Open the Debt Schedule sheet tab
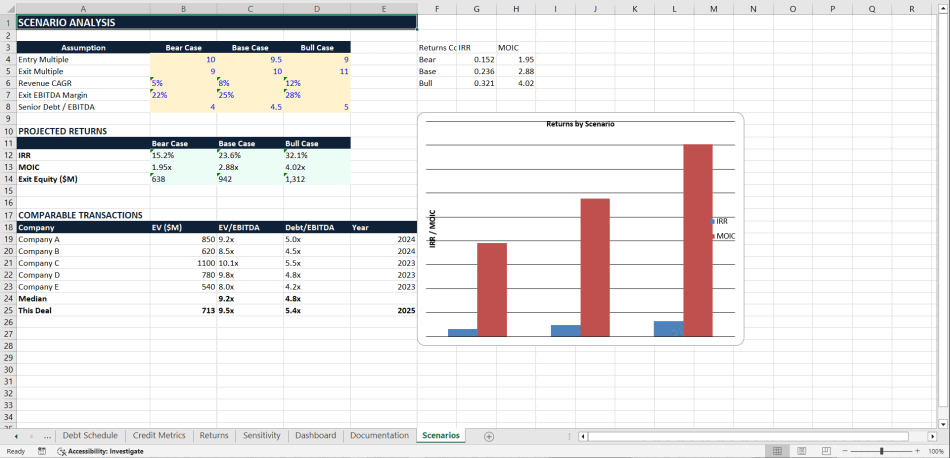The image size is (950, 458). (90, 436)
